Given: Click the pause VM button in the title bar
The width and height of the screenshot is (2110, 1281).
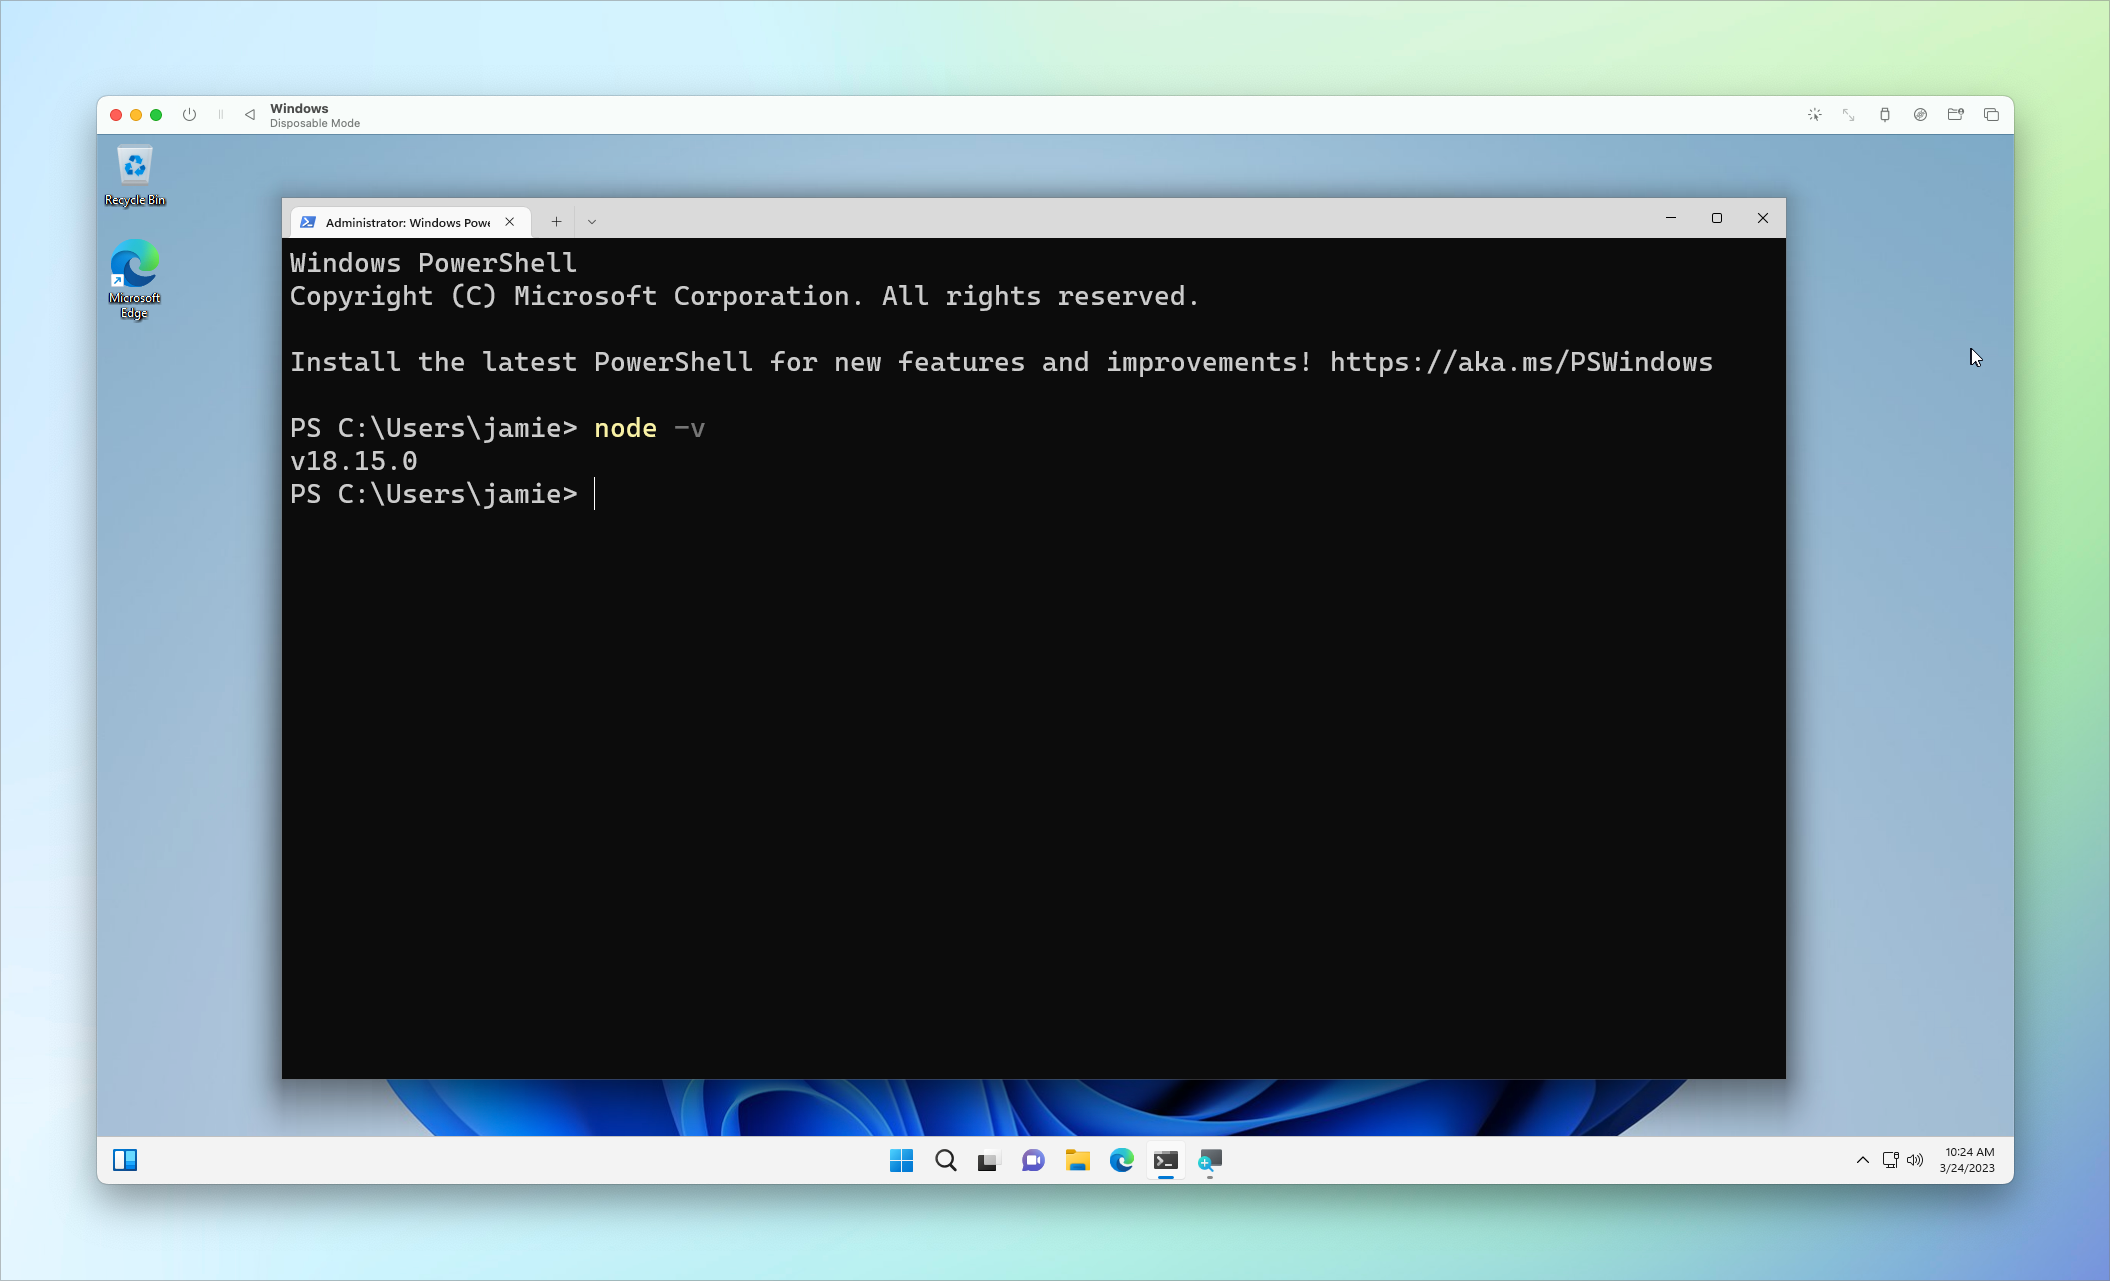Looking at the screenshot, I should point(221,114).
